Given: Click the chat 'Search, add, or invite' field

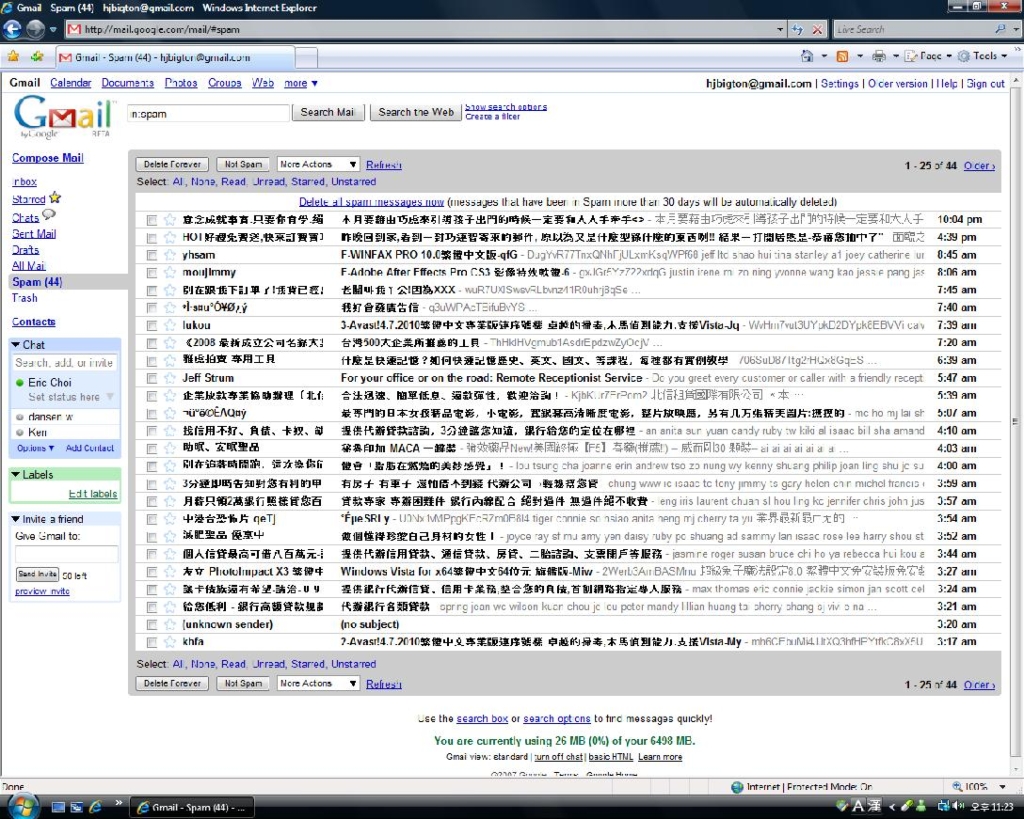Looking at the screenshot, I should 64,362.
